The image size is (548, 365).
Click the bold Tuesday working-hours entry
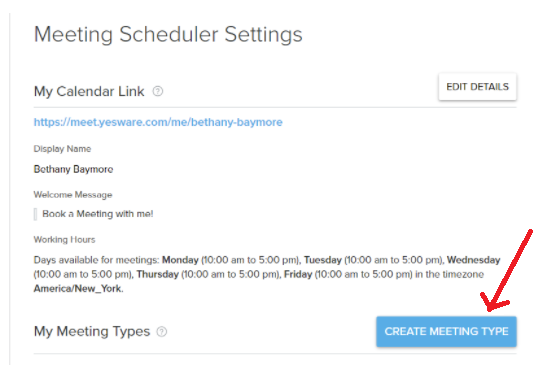pyautogui.click(x=323, y=260)
